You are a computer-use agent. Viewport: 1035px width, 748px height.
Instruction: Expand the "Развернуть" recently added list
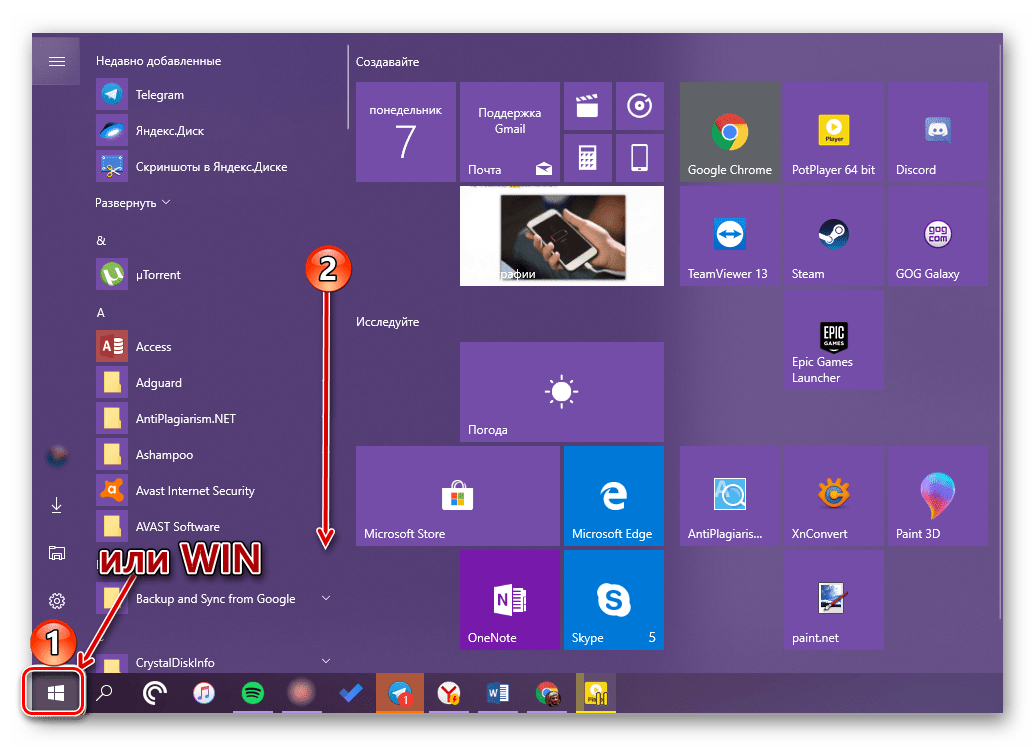[133, 203]
